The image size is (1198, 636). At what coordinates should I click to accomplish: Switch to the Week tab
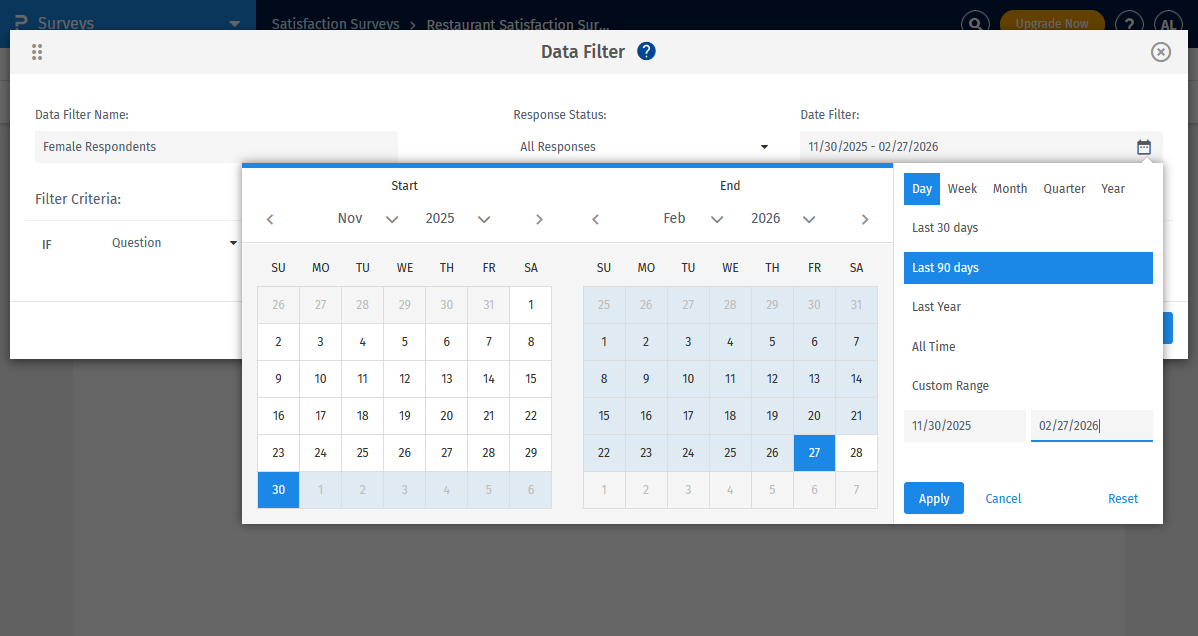(962, 188)
